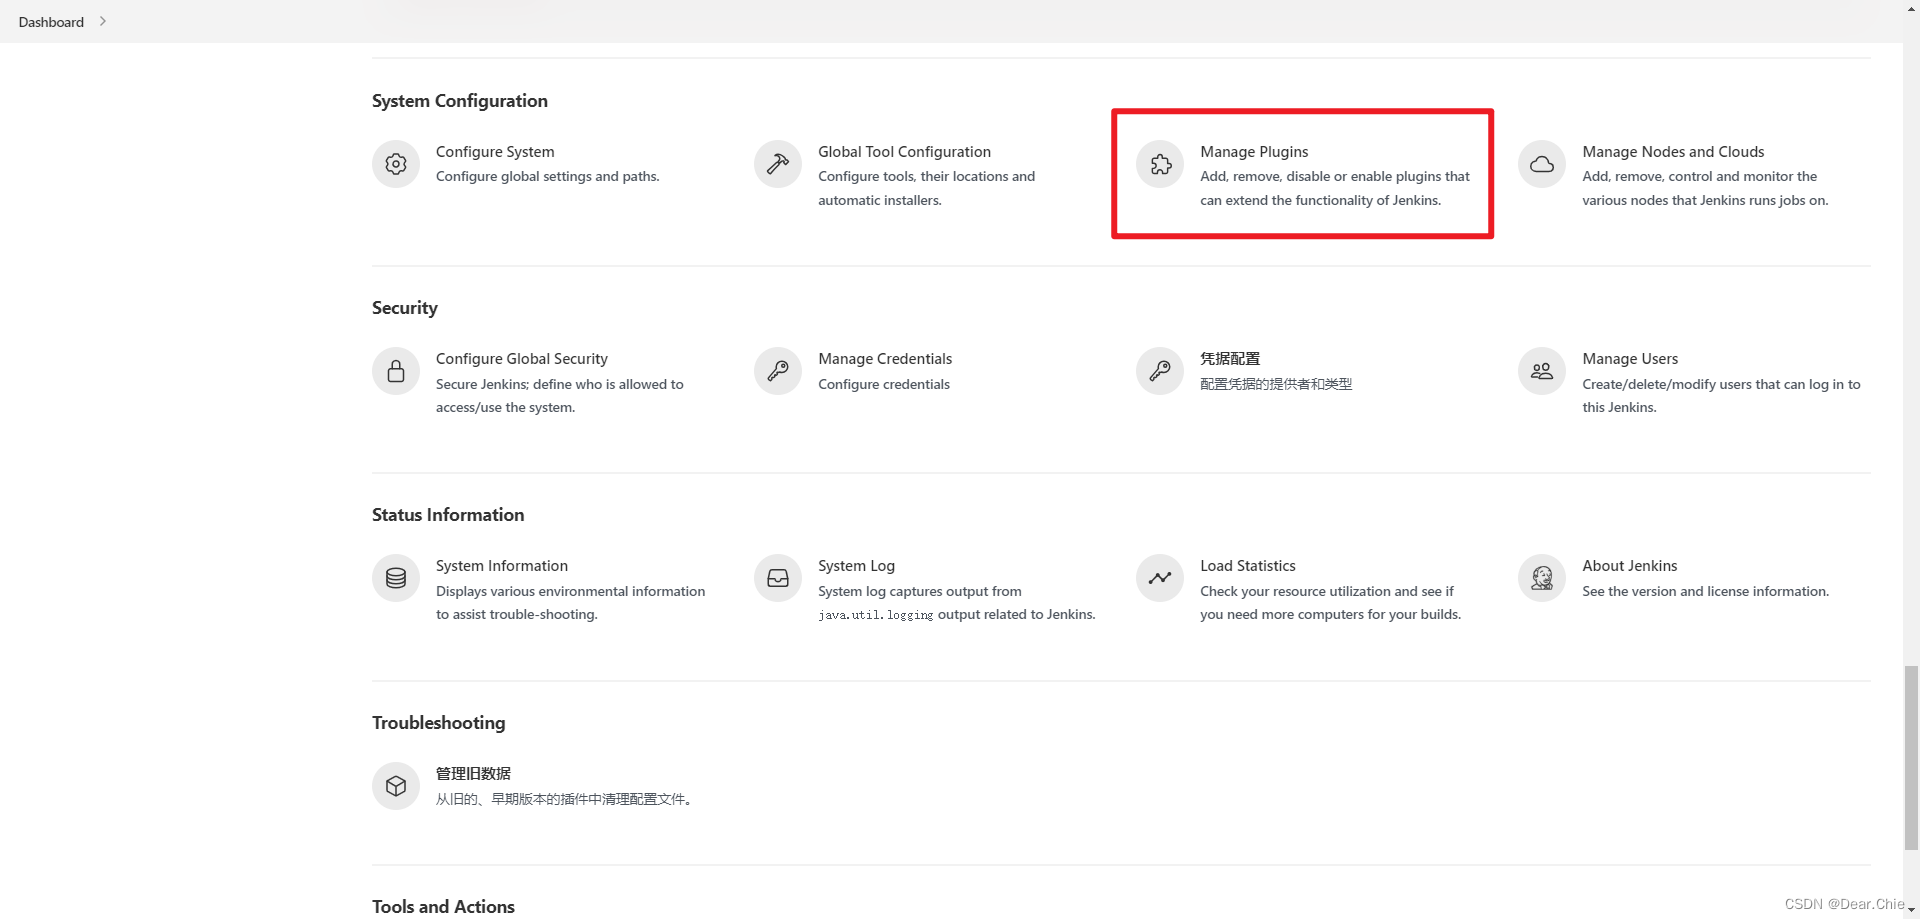
Task: Click 'See the version and license information.' text
Action: click(1705, 591)
